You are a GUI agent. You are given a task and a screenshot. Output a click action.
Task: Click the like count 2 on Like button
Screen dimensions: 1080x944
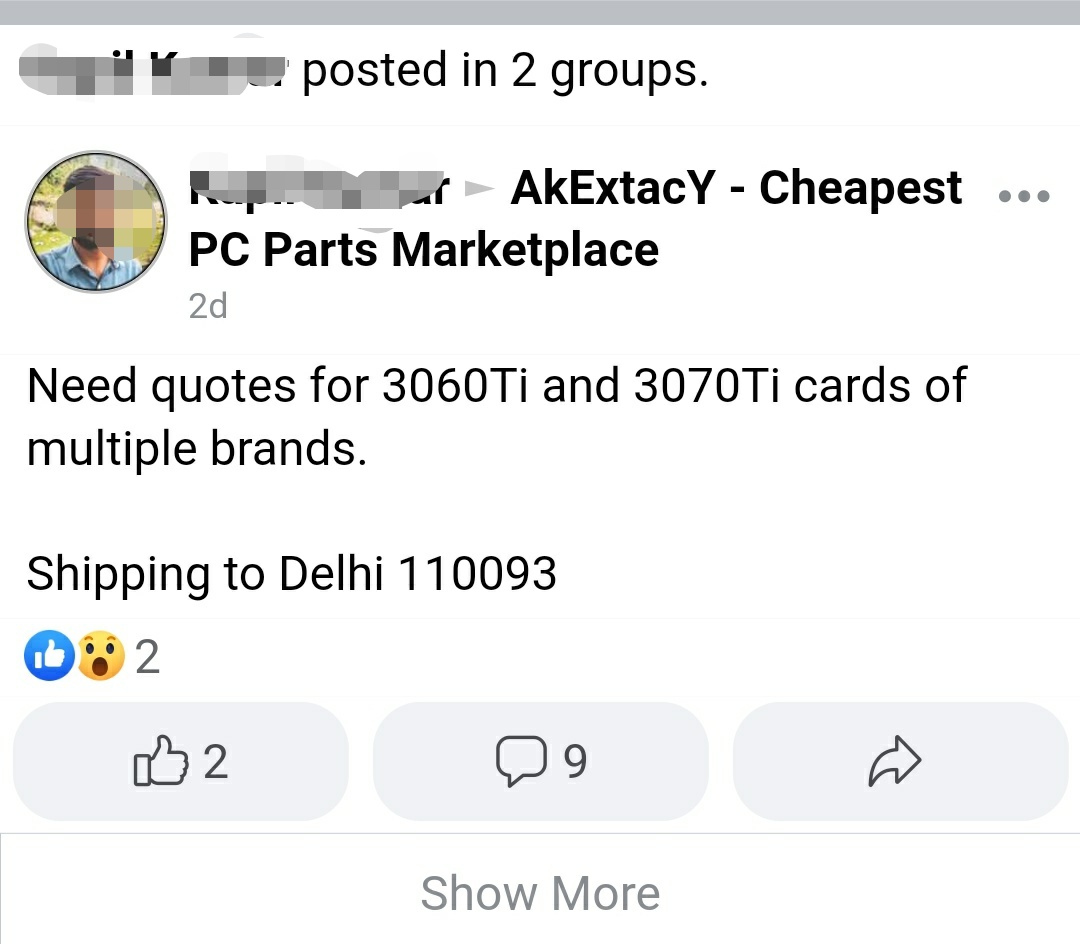click(216, 762)
